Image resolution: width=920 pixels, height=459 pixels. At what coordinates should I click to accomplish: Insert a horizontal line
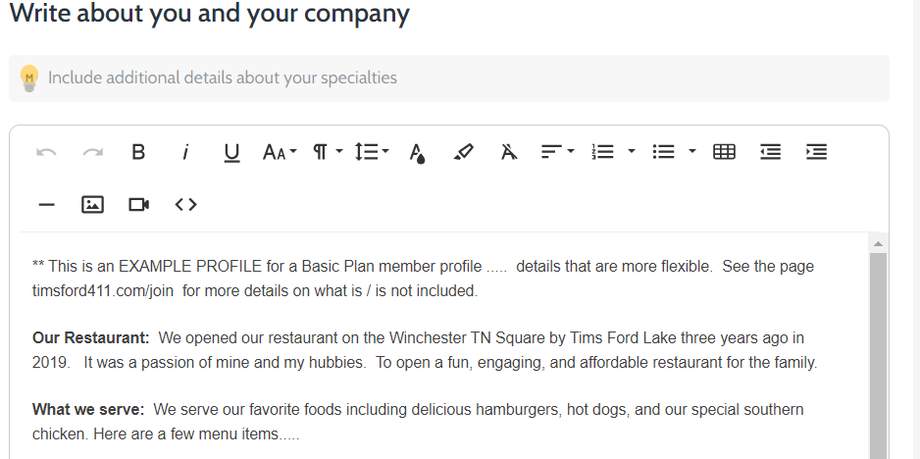point(46,204)
